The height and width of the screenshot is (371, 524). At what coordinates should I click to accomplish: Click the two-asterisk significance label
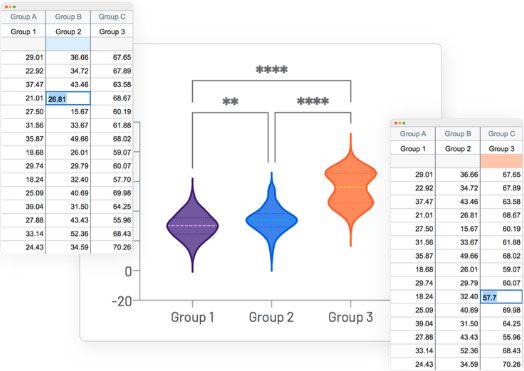230,101
